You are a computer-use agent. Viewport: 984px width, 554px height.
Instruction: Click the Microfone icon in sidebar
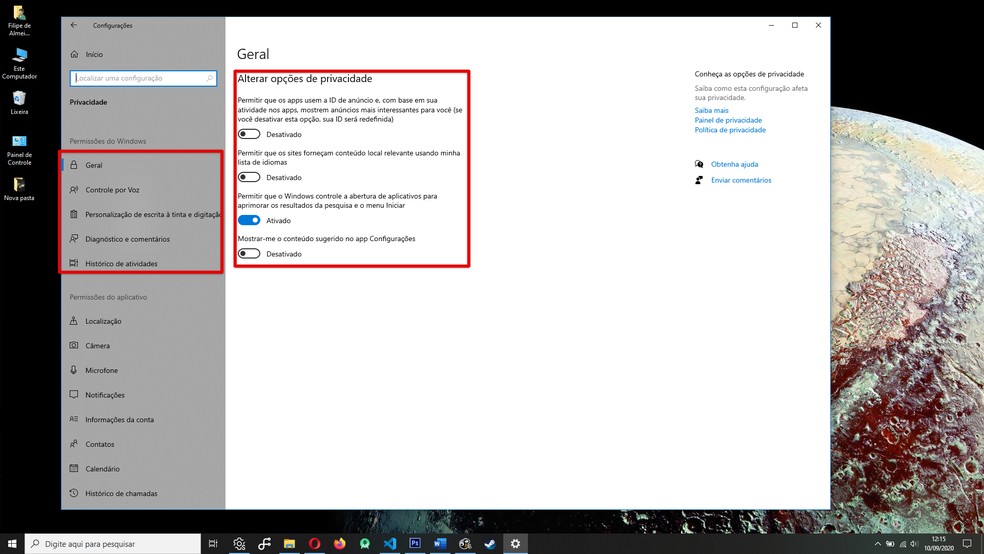coord(74,370)
